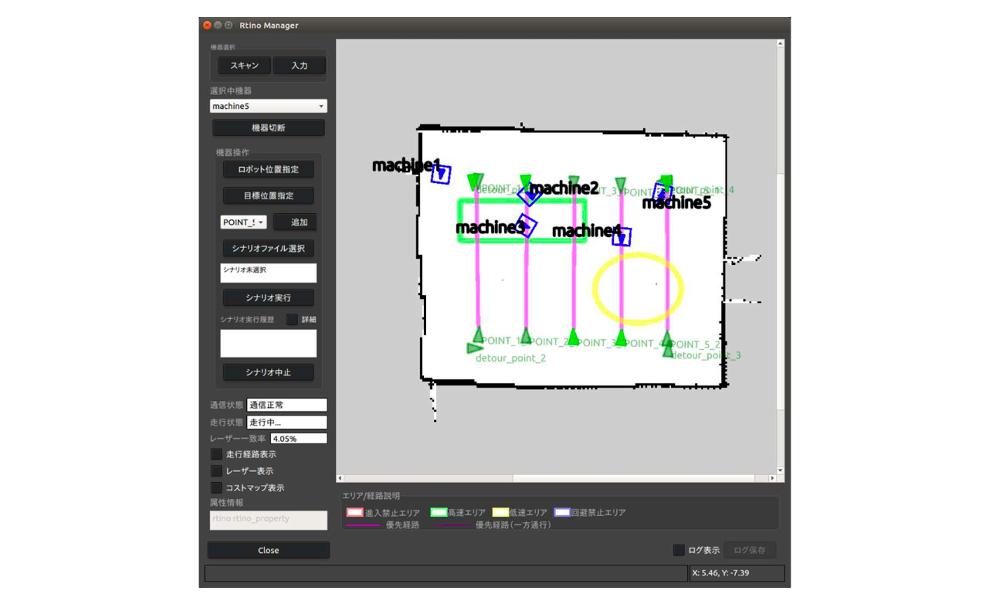Select the machine4 robot marker on the map

coord(622,237)
